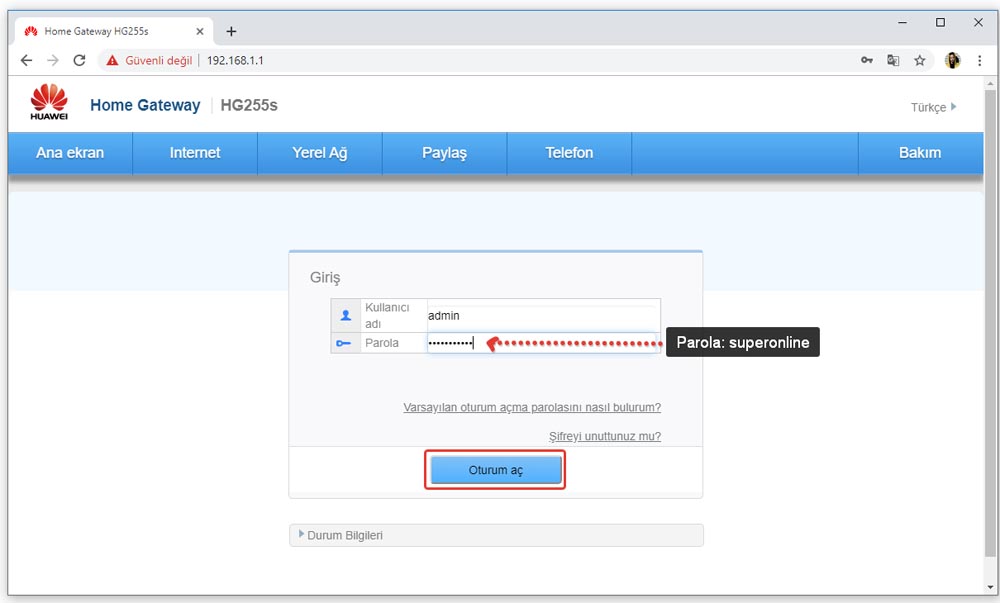
Task: Open the Chrome three-dot menu
Action: tap(979, 61)
